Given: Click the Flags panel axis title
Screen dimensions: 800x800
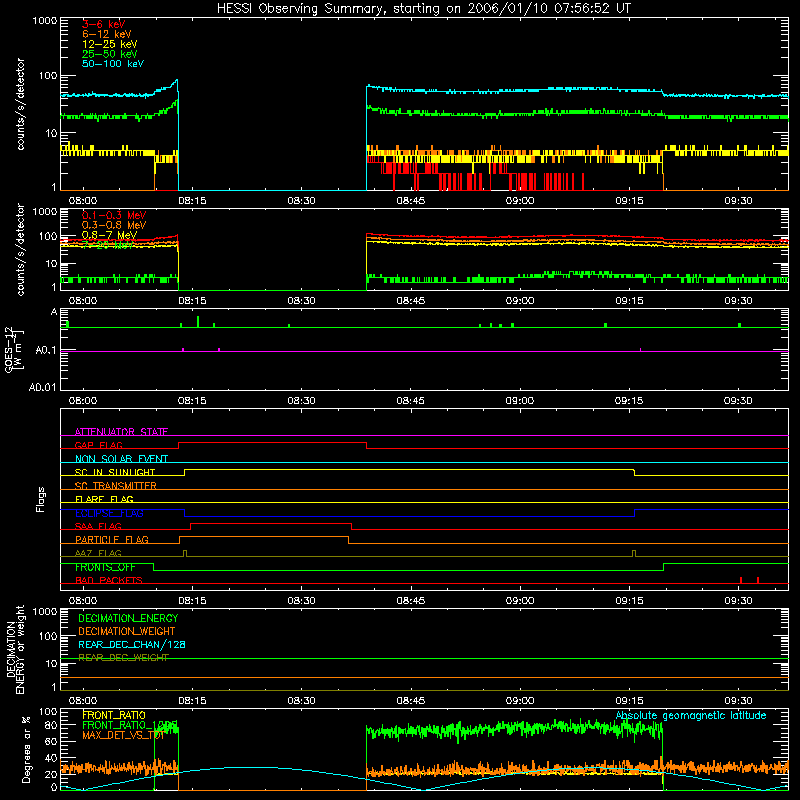Looking at the screenshot, I should (41, 499).
